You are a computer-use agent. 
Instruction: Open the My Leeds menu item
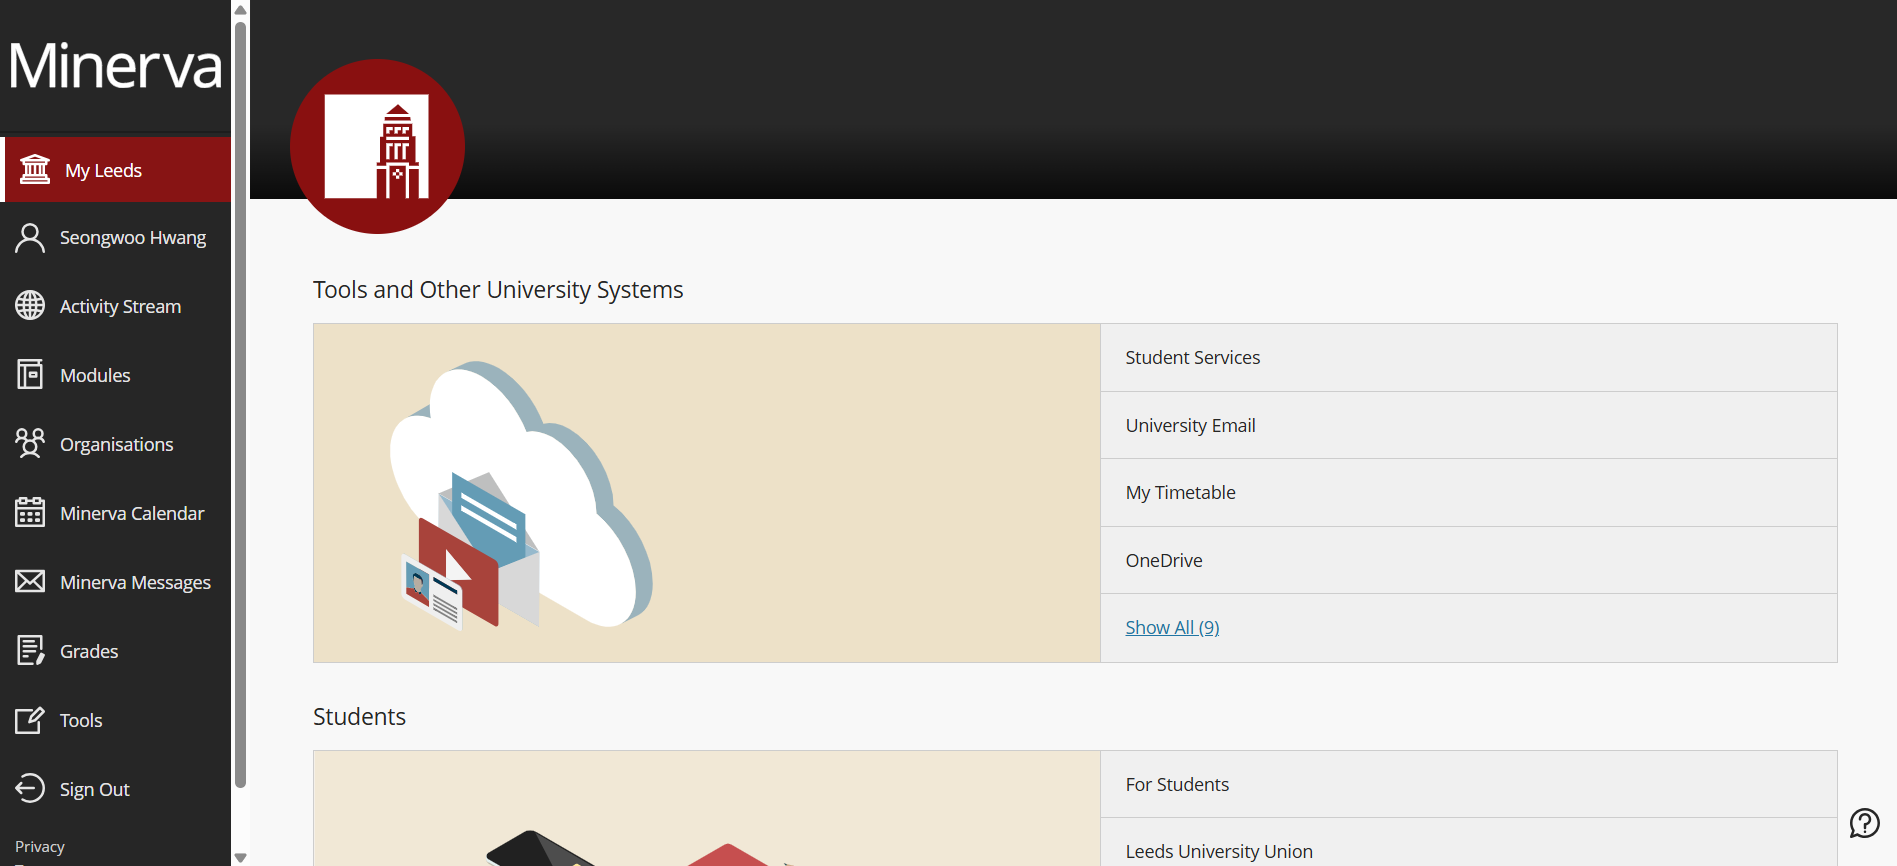(117, 170)
